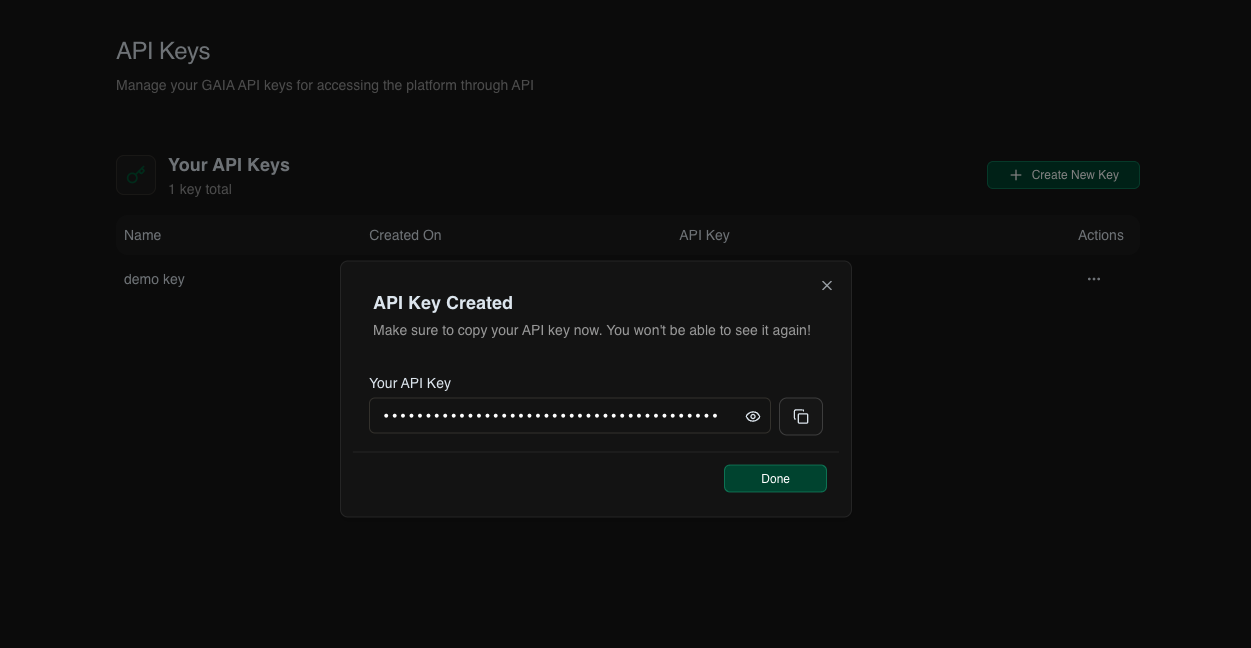
Task: Click the Actions column header
Action: click(1100, 235)
